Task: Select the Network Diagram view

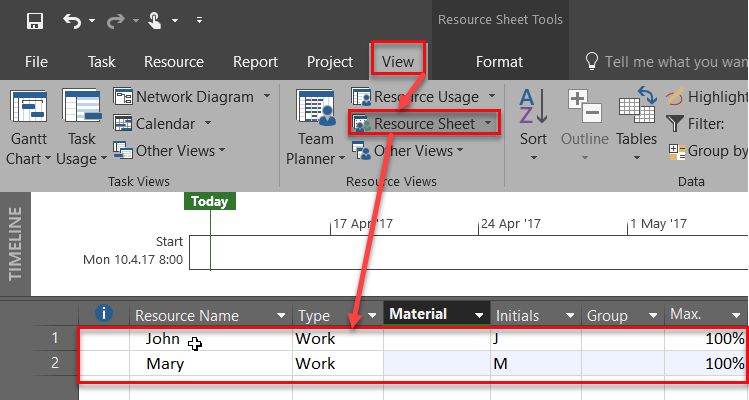Action: click(193, 97)
